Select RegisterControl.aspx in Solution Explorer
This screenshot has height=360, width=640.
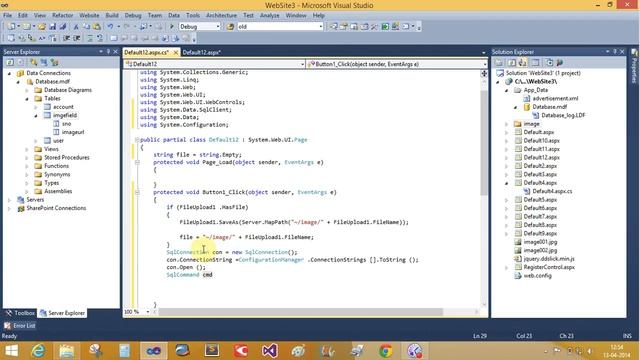click(549, 267)
